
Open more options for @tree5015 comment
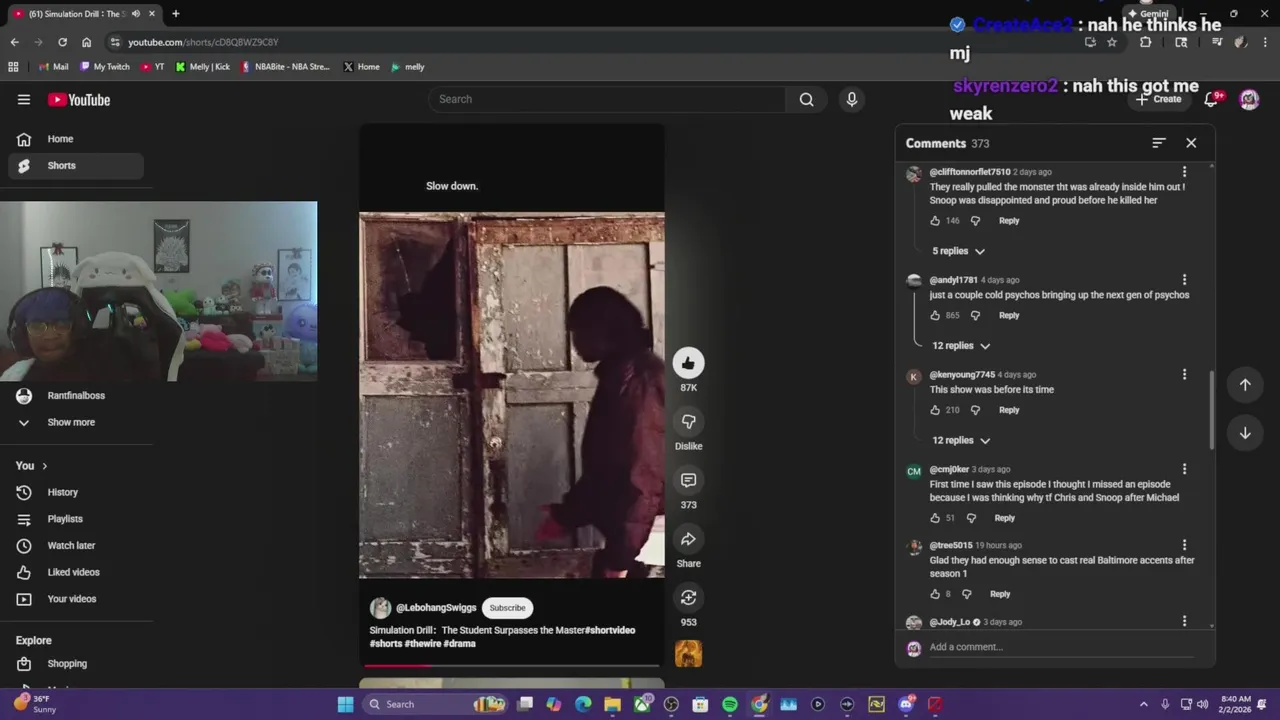pos(1184,545)
